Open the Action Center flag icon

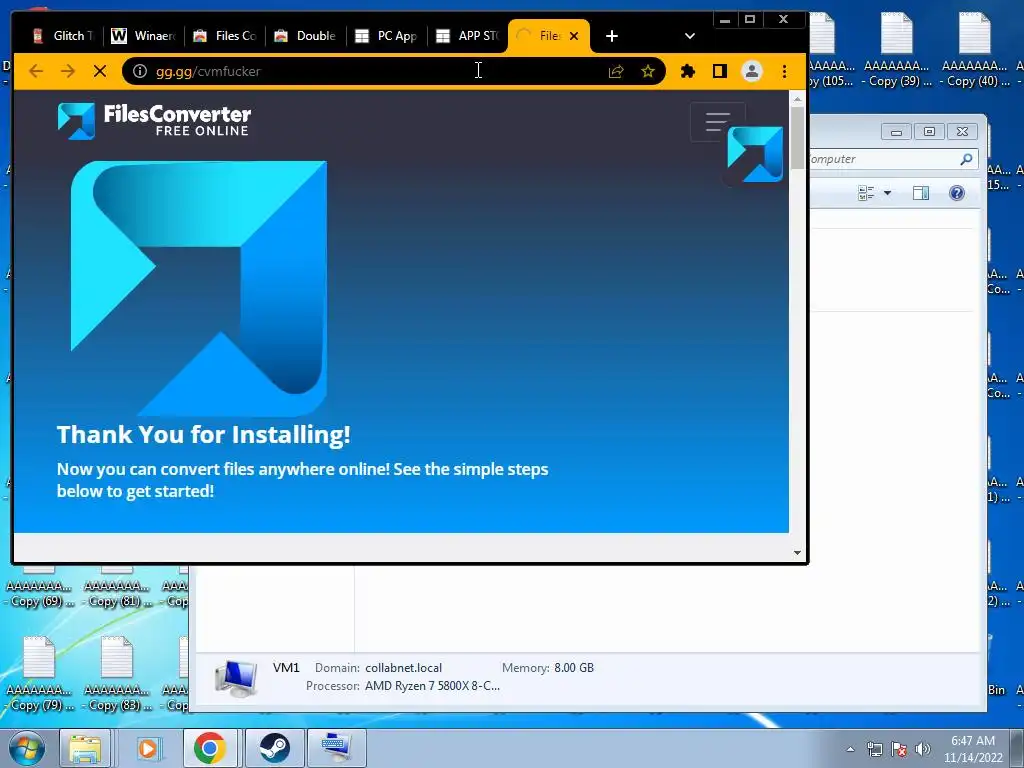[x=899, y=749]
